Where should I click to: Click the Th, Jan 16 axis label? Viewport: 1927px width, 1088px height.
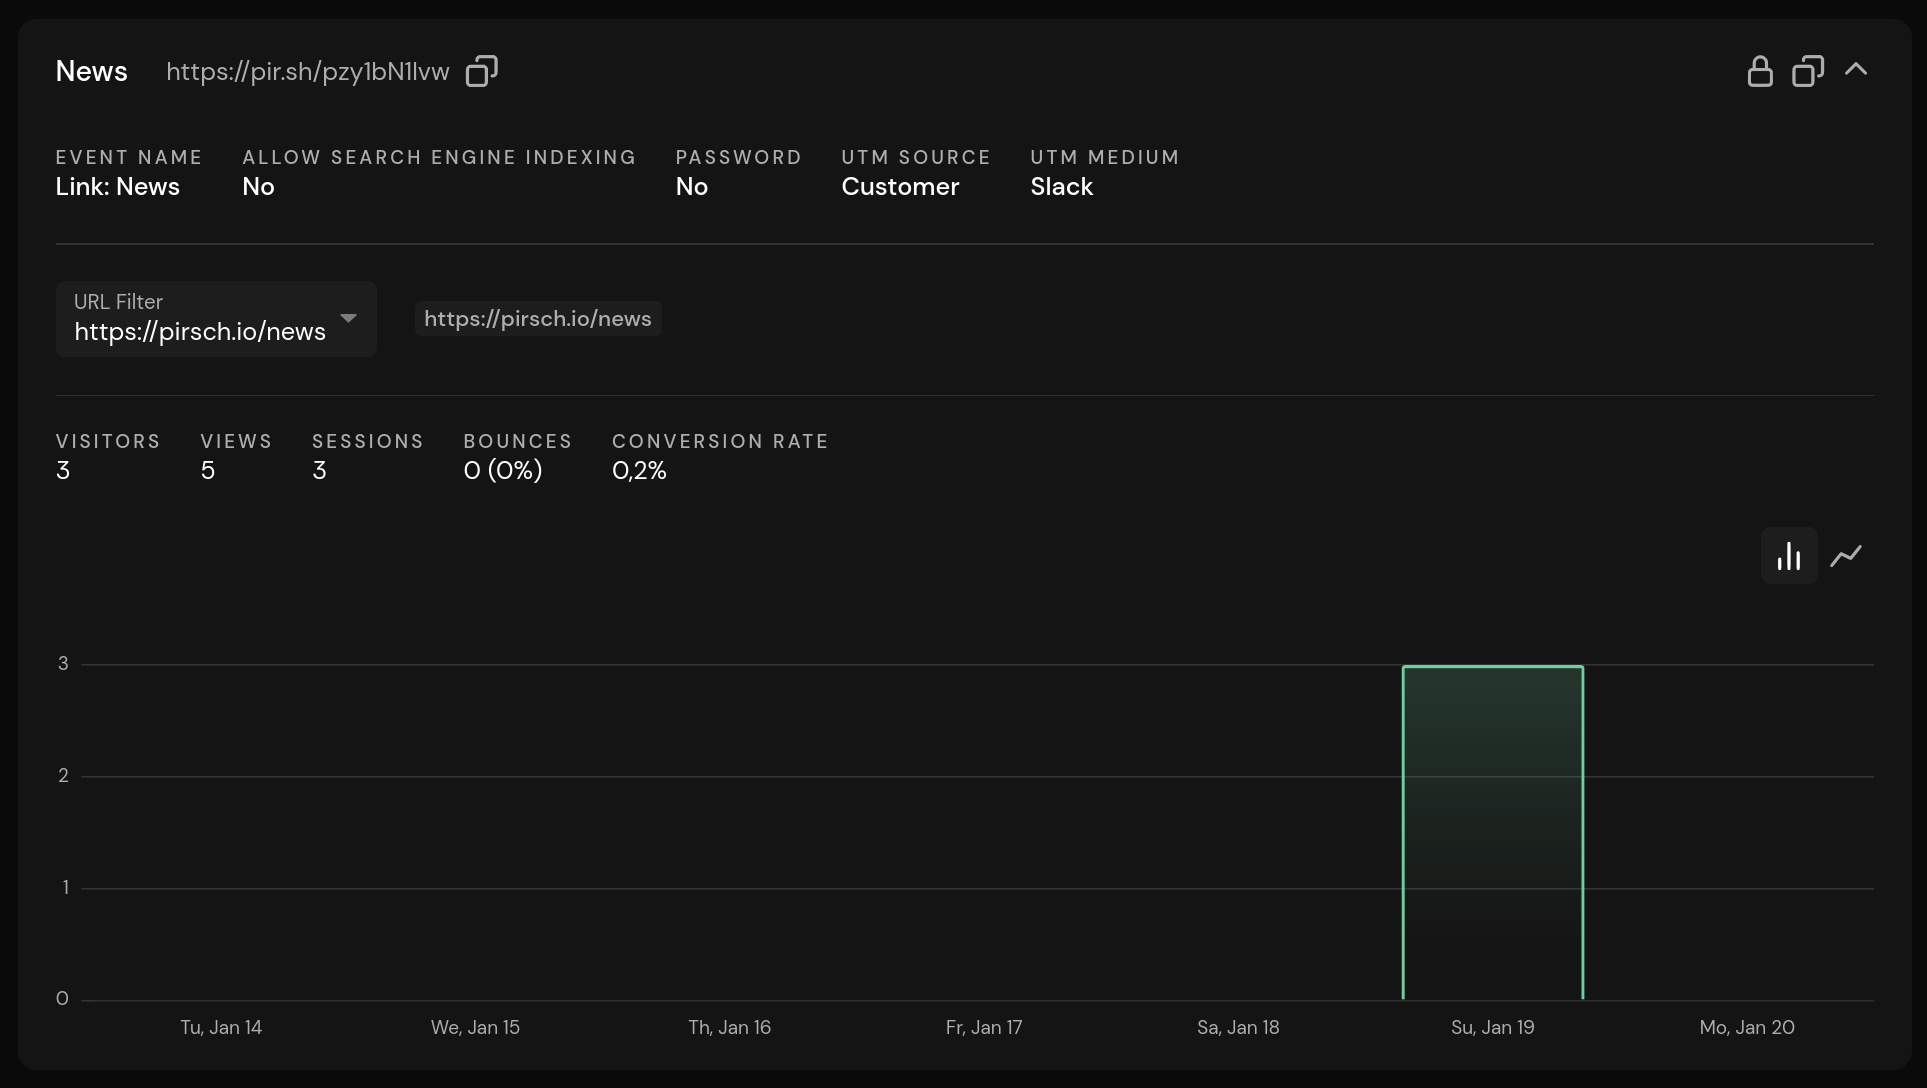click(730, 1028)
